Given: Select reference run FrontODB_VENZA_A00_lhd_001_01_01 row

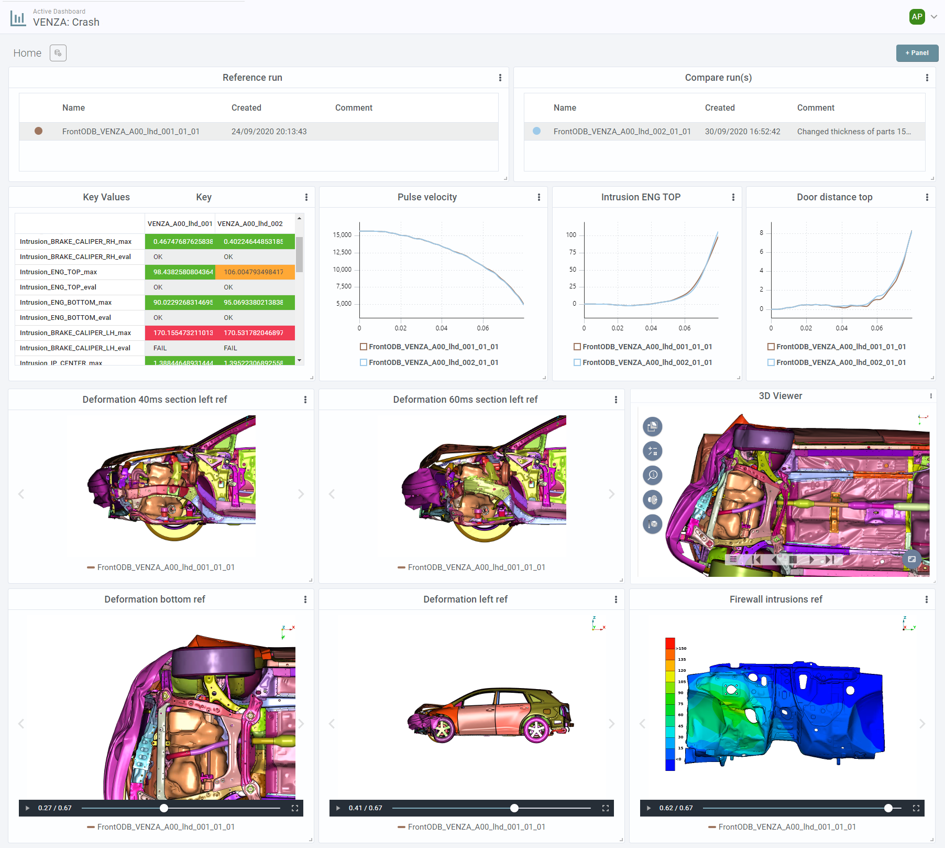Looking at the screenshot, I should [259, 131].
